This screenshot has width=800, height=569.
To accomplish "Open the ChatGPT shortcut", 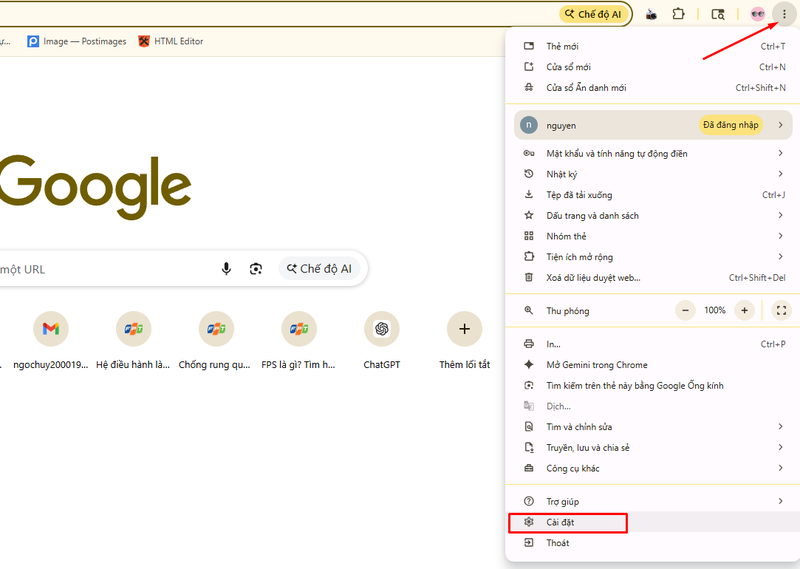I will 382,340.
